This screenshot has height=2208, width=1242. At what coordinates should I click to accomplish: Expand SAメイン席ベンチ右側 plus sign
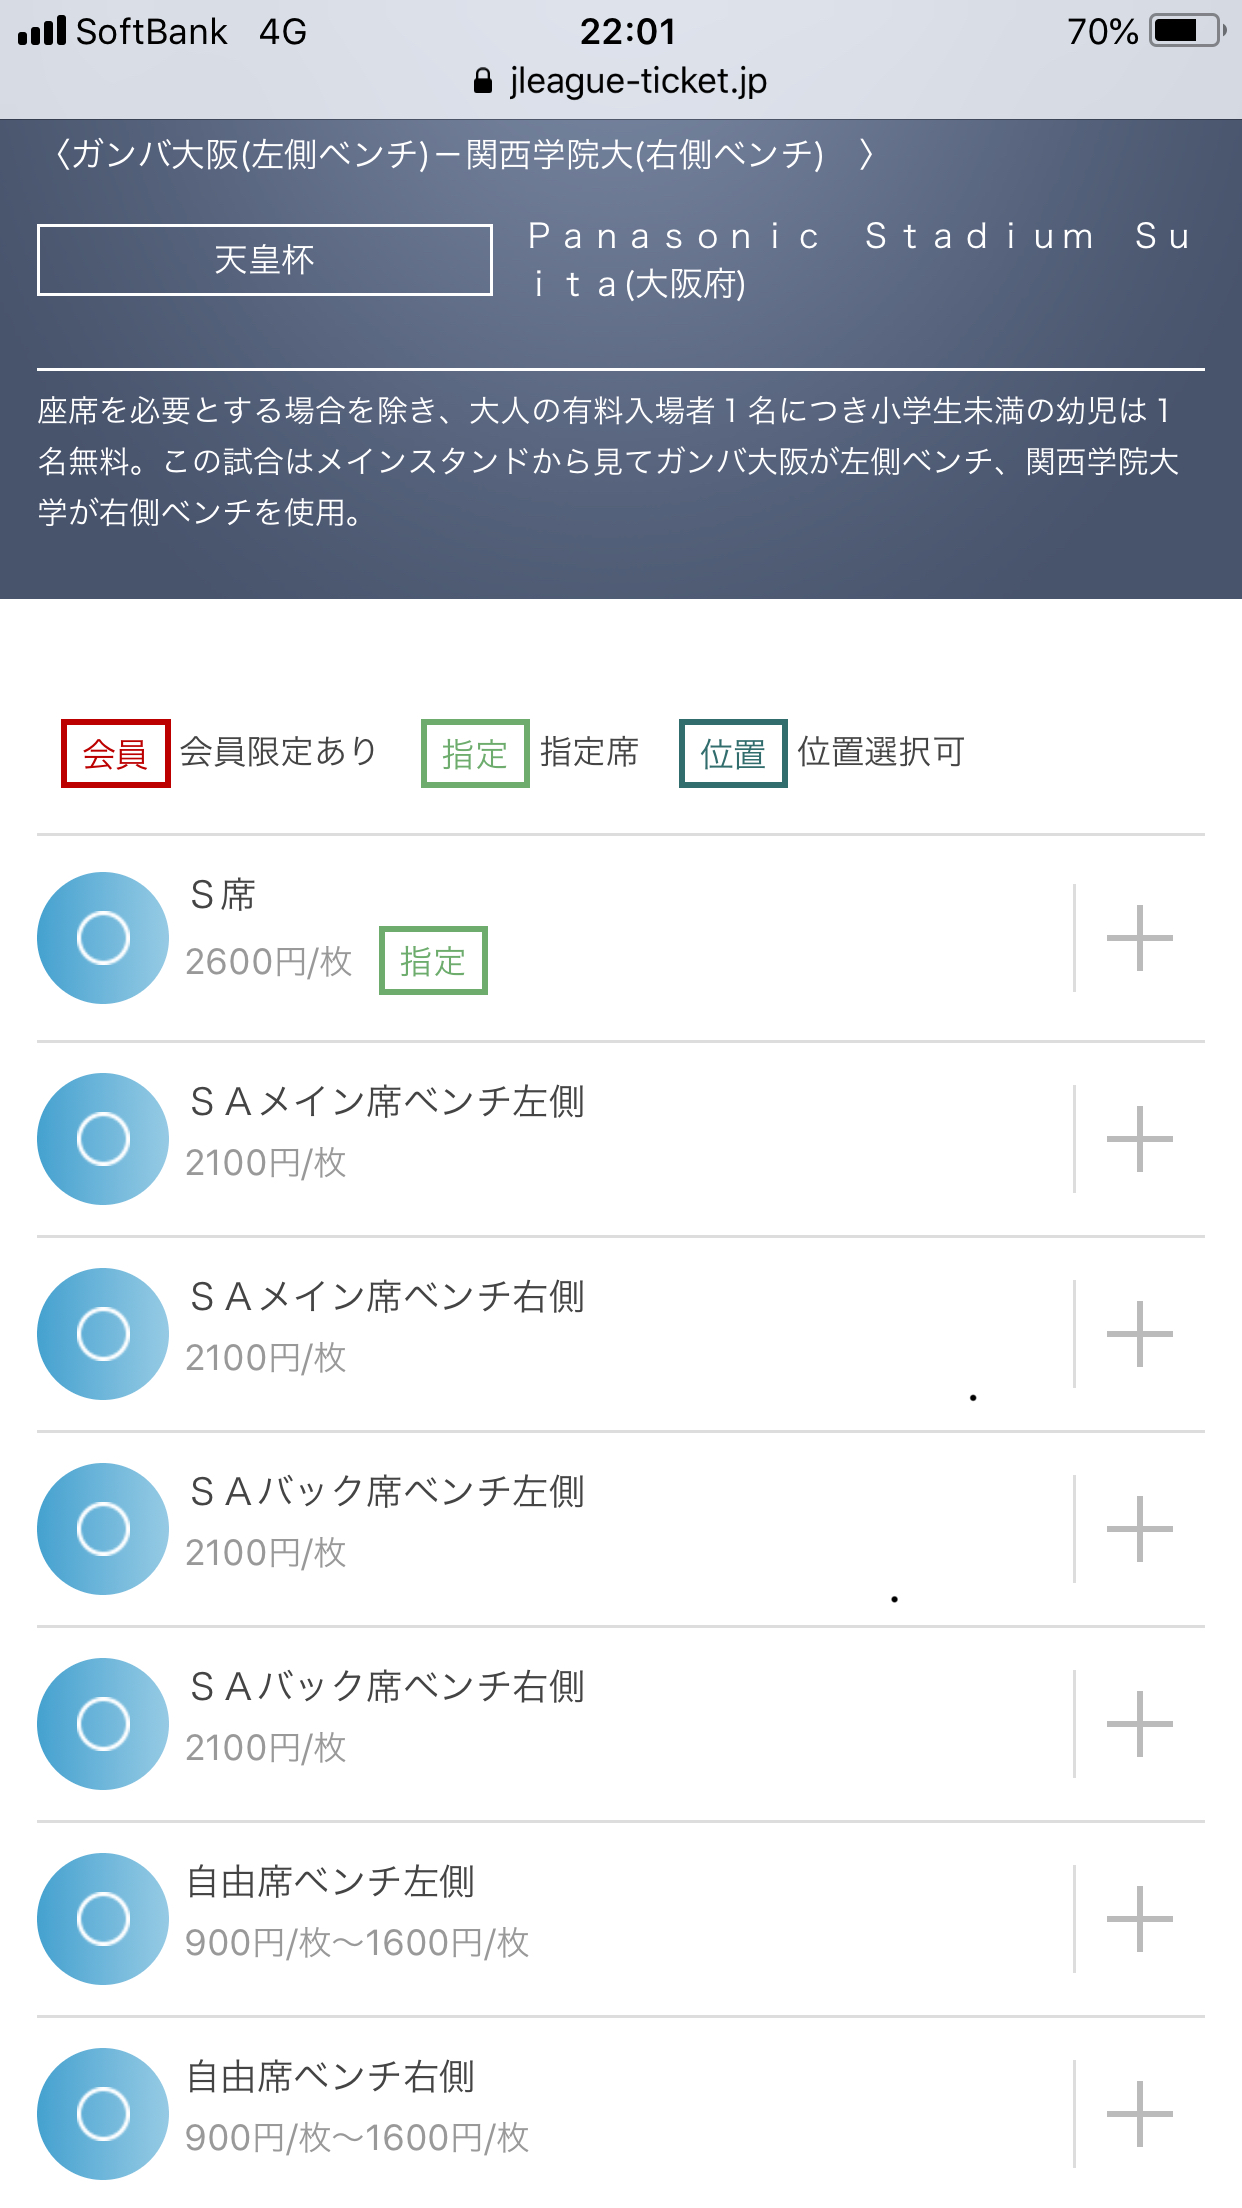pyautogui.click(x=1139, y=1334)
